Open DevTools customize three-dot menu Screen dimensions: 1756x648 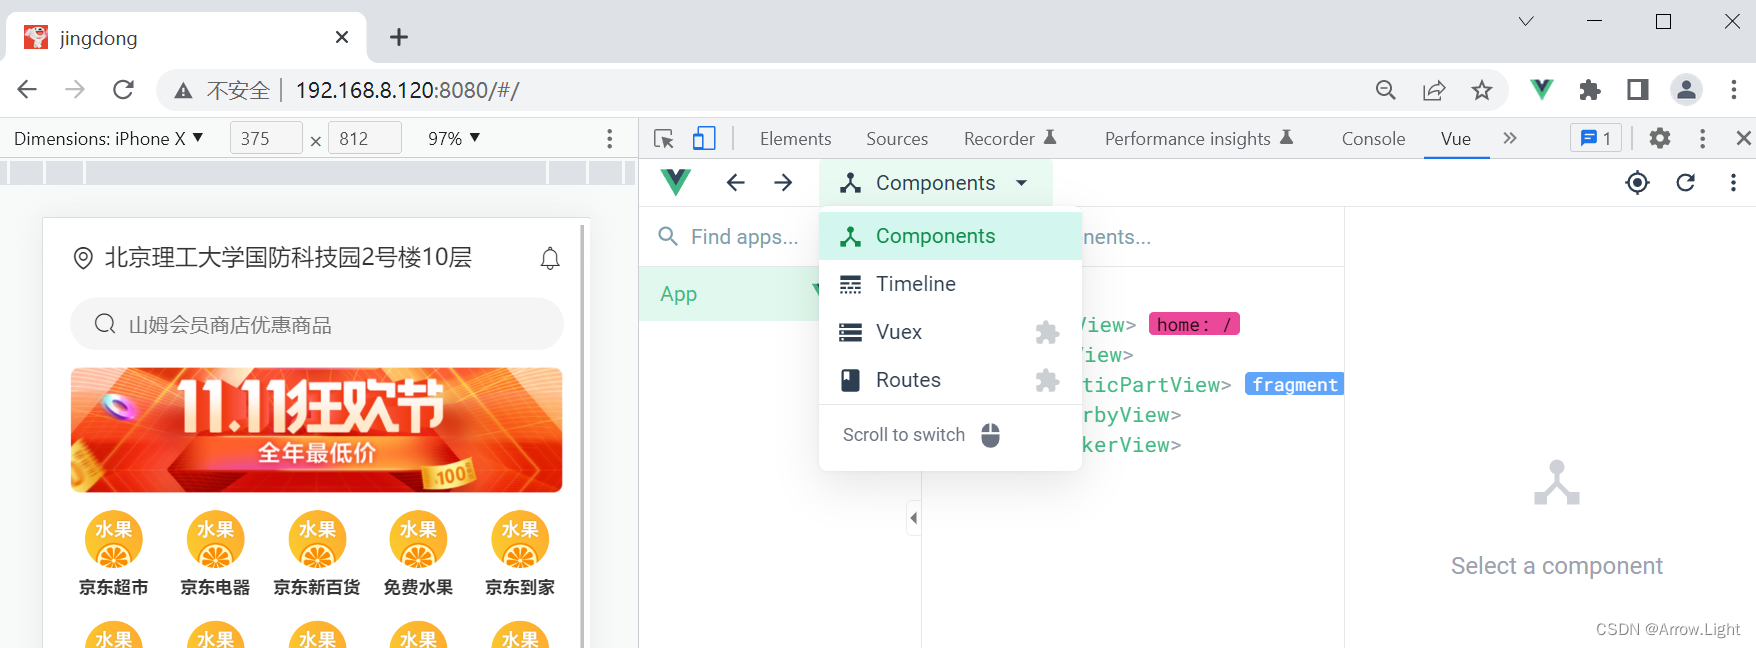(x=1703, y=138)
